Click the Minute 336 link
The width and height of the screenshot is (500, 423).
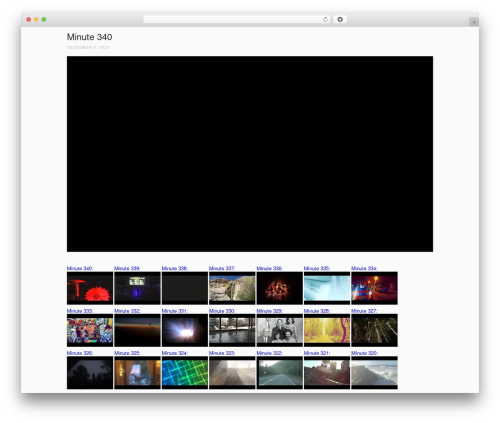pyautogui.click(x=269, y=268)
